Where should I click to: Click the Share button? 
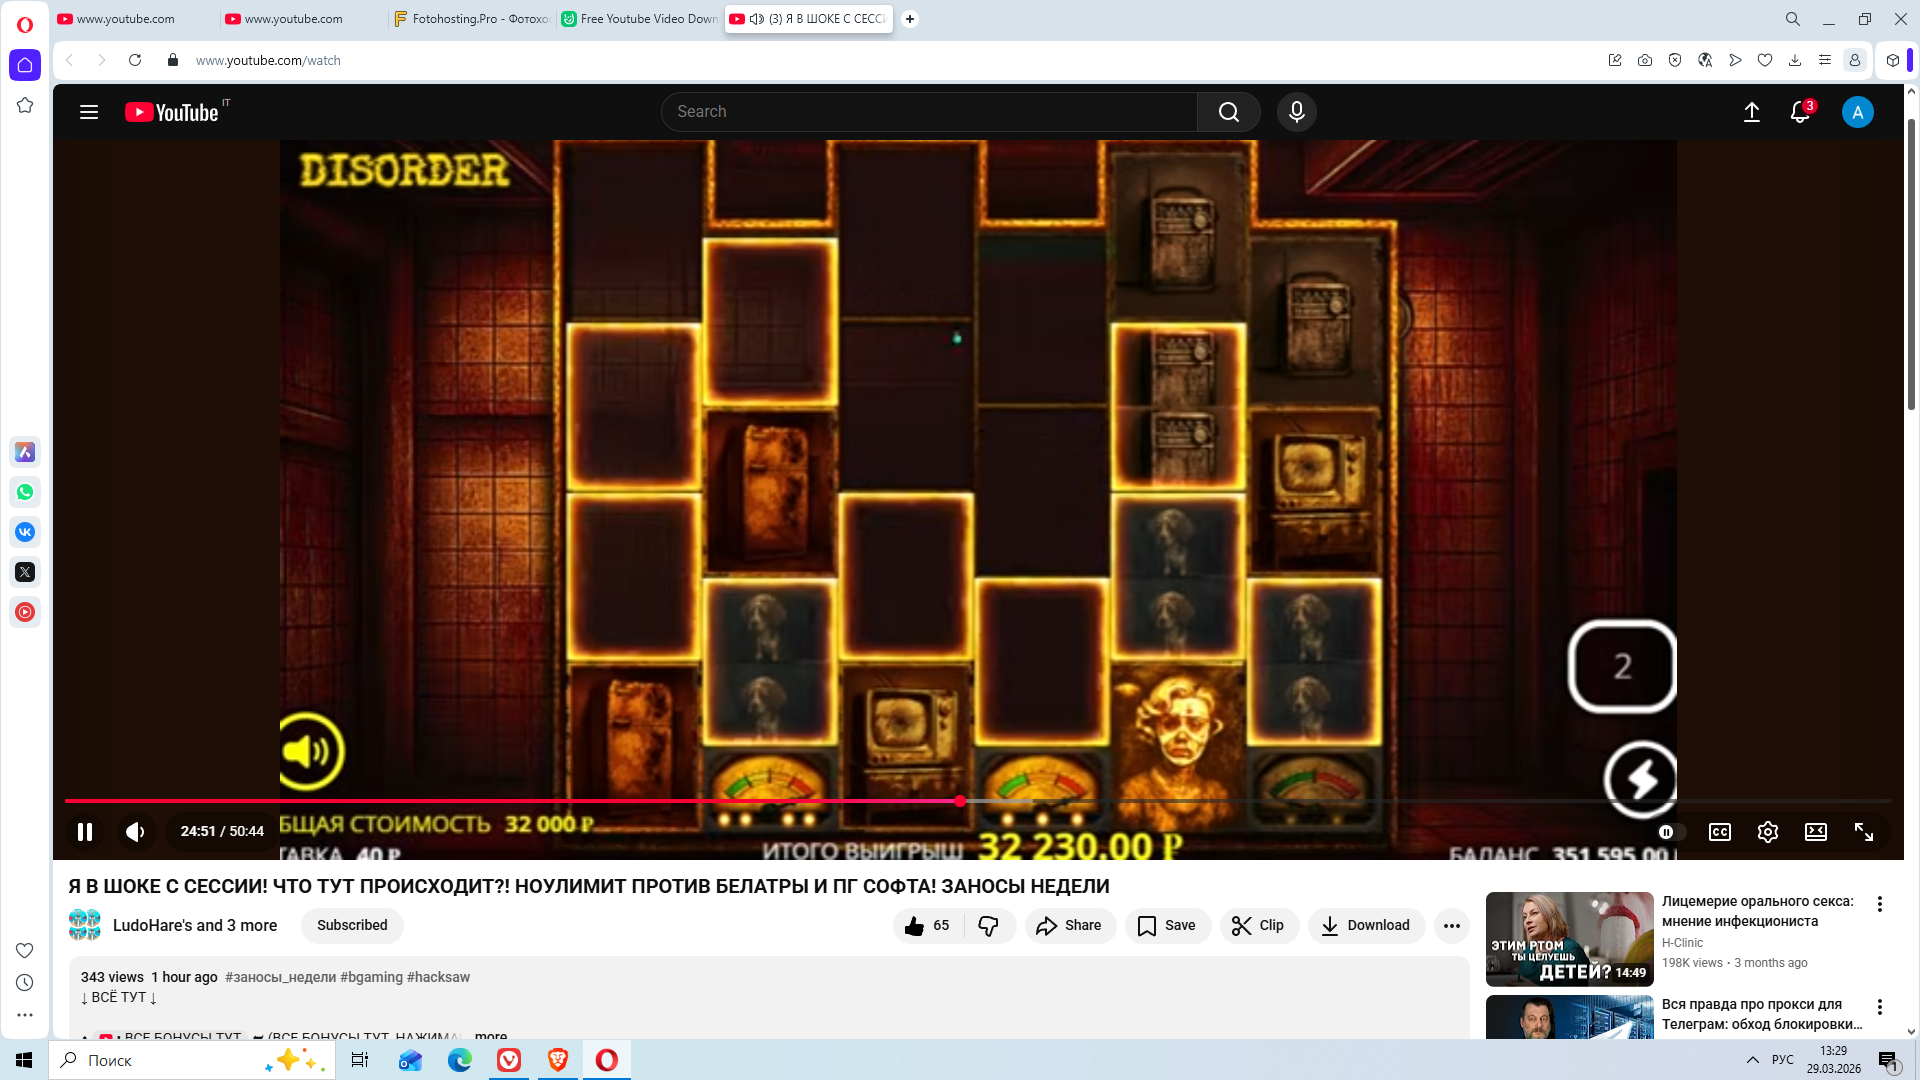coord(1069,926)
